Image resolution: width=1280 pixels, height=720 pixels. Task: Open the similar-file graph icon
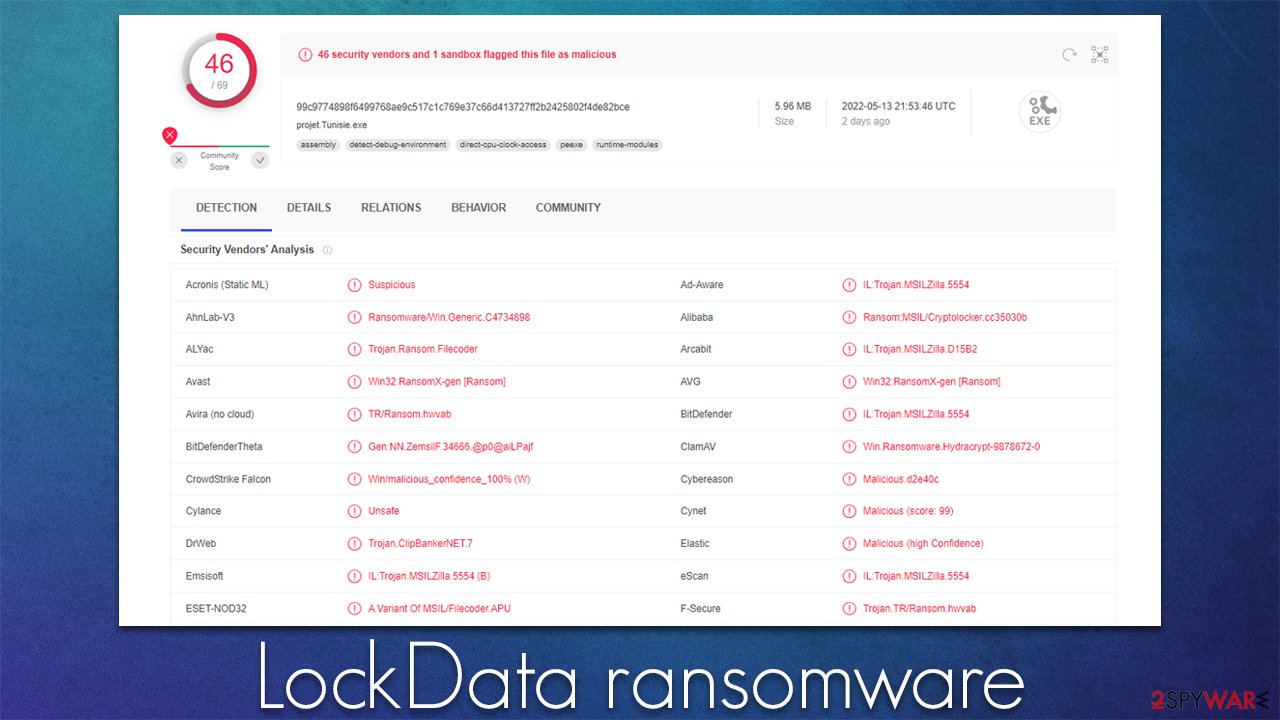1100,55
